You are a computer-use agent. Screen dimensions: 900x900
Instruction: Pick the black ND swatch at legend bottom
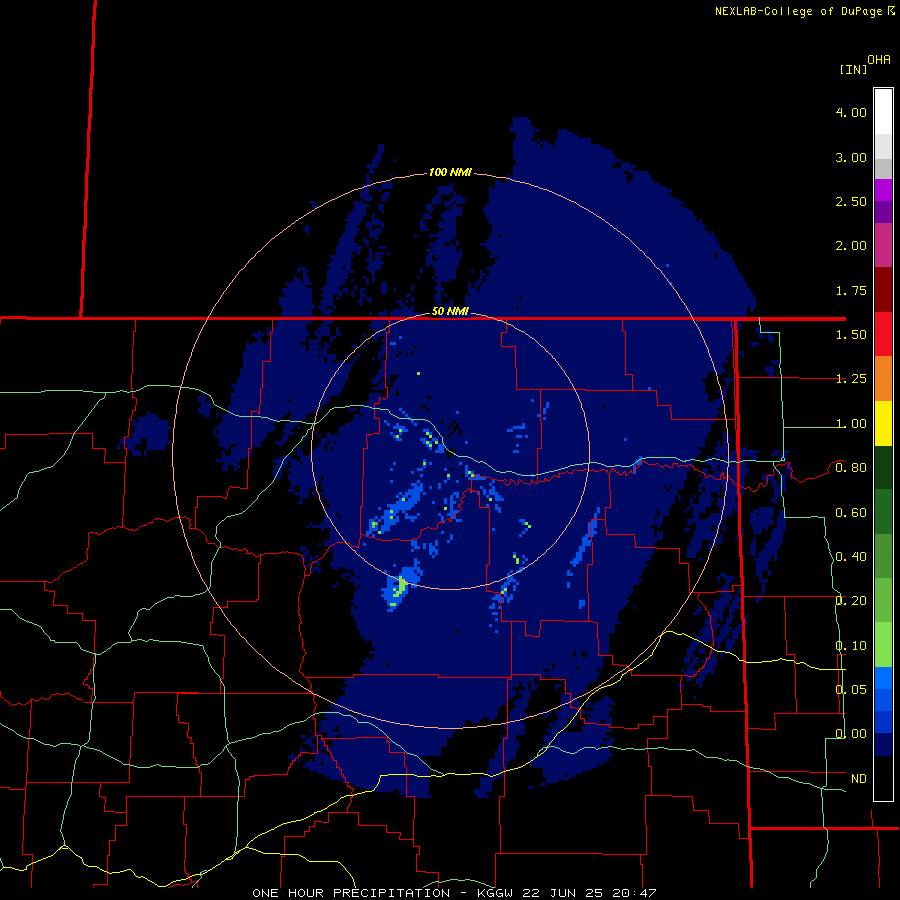pyautogui.click(x=883, y=778)
